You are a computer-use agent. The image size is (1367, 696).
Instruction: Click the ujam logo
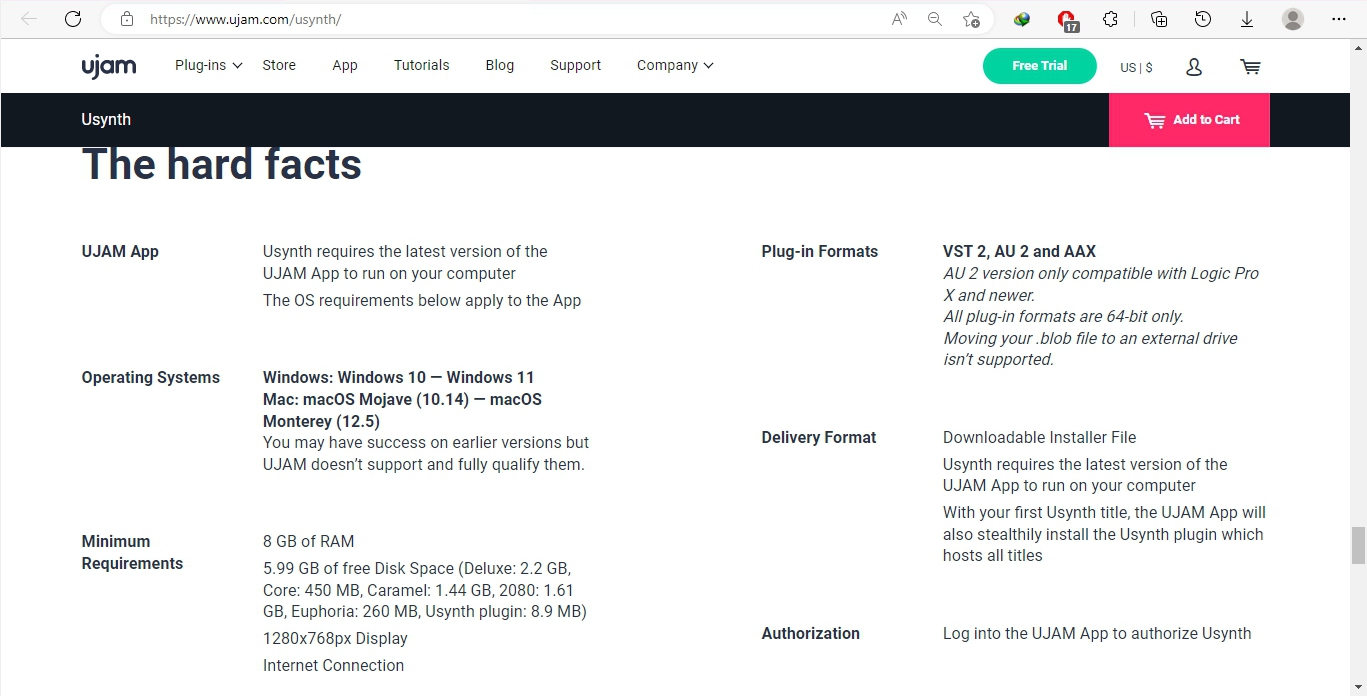click(108, 66)
